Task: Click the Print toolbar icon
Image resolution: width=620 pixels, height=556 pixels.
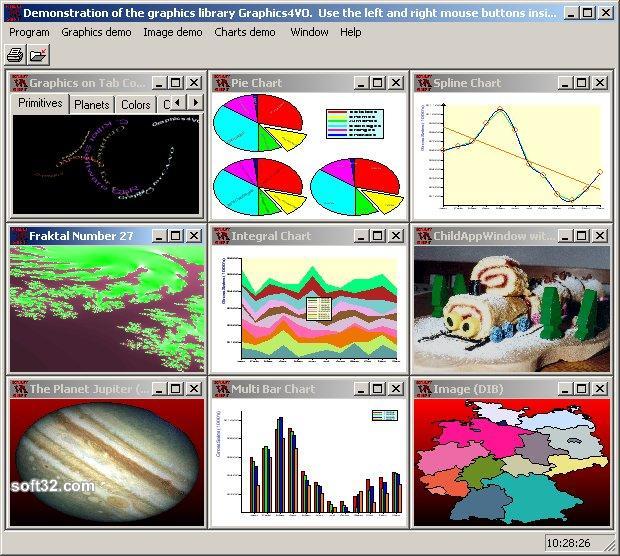Action: (x=15, y=55)
